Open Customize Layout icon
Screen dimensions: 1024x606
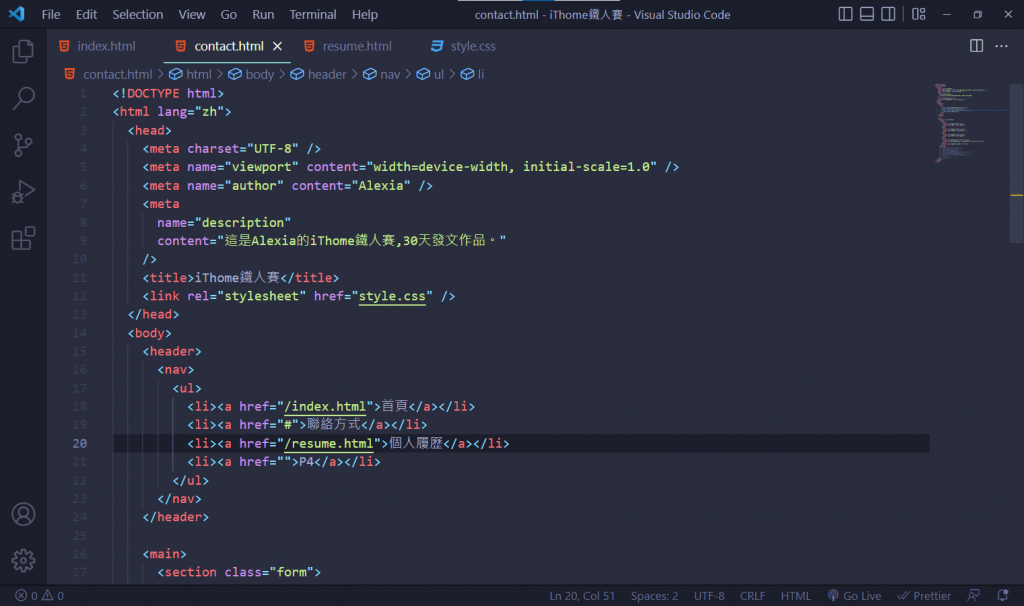[919, 14]
